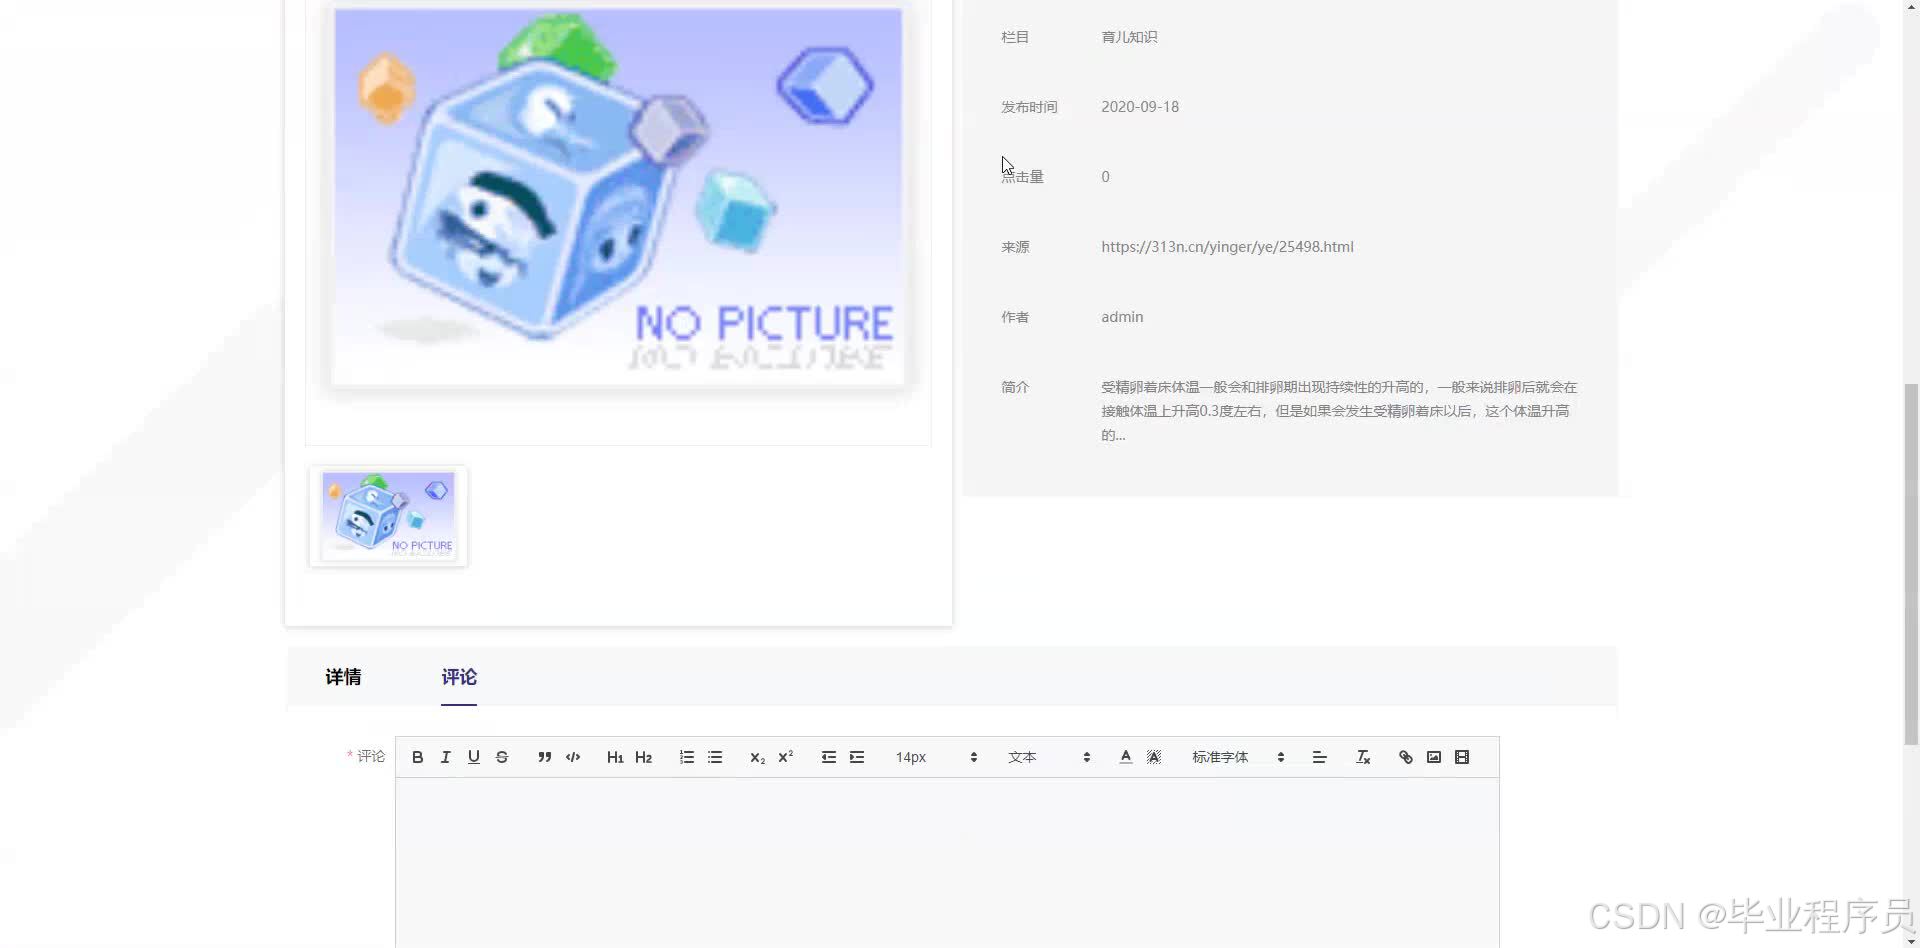The height and width of the screenshot is (948, 1920).
Task: Click the 简介 summary paragraph
Action: (x=1339, y=411)
